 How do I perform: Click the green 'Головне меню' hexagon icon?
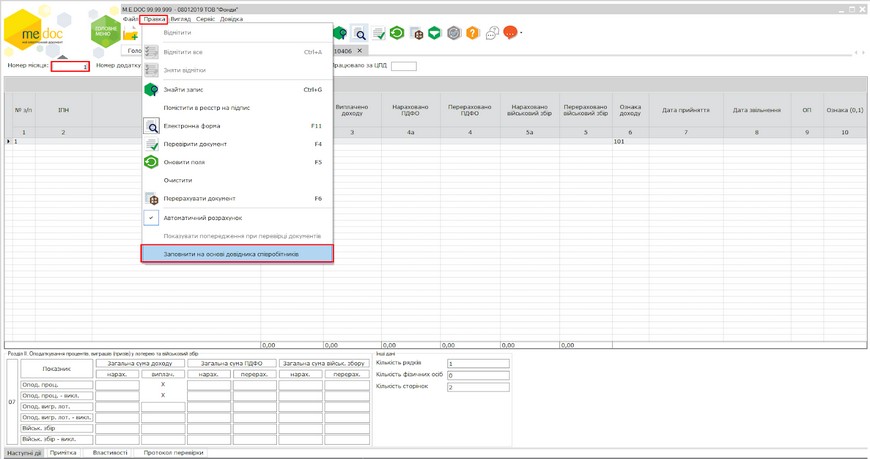tap(104, 32)
